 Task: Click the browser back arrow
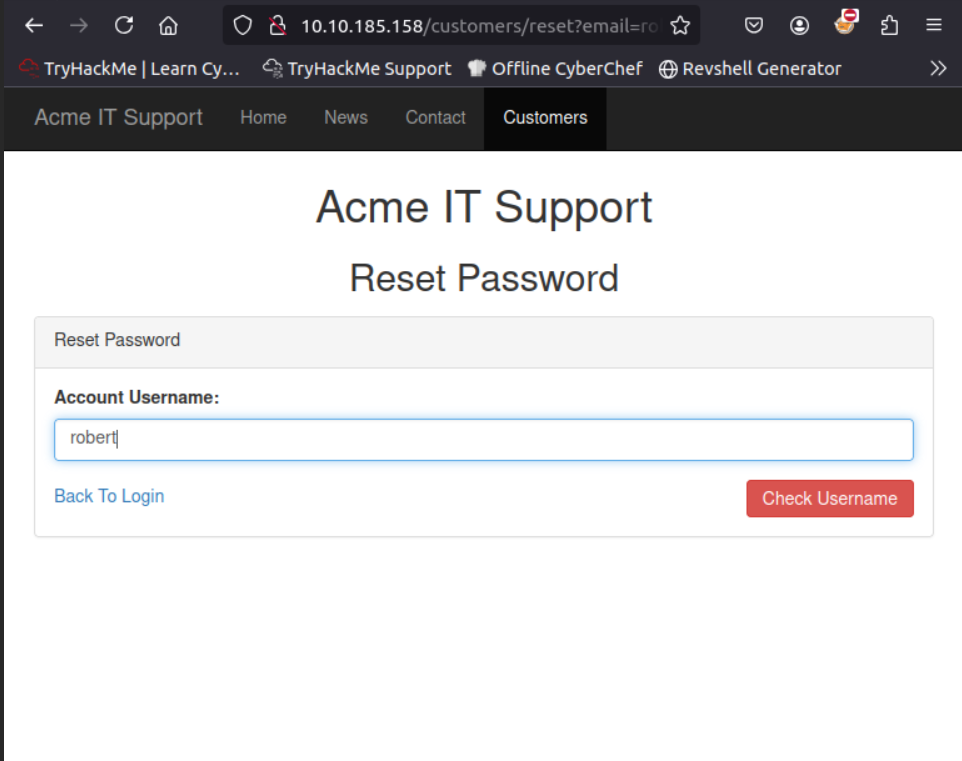click(34, 26)
